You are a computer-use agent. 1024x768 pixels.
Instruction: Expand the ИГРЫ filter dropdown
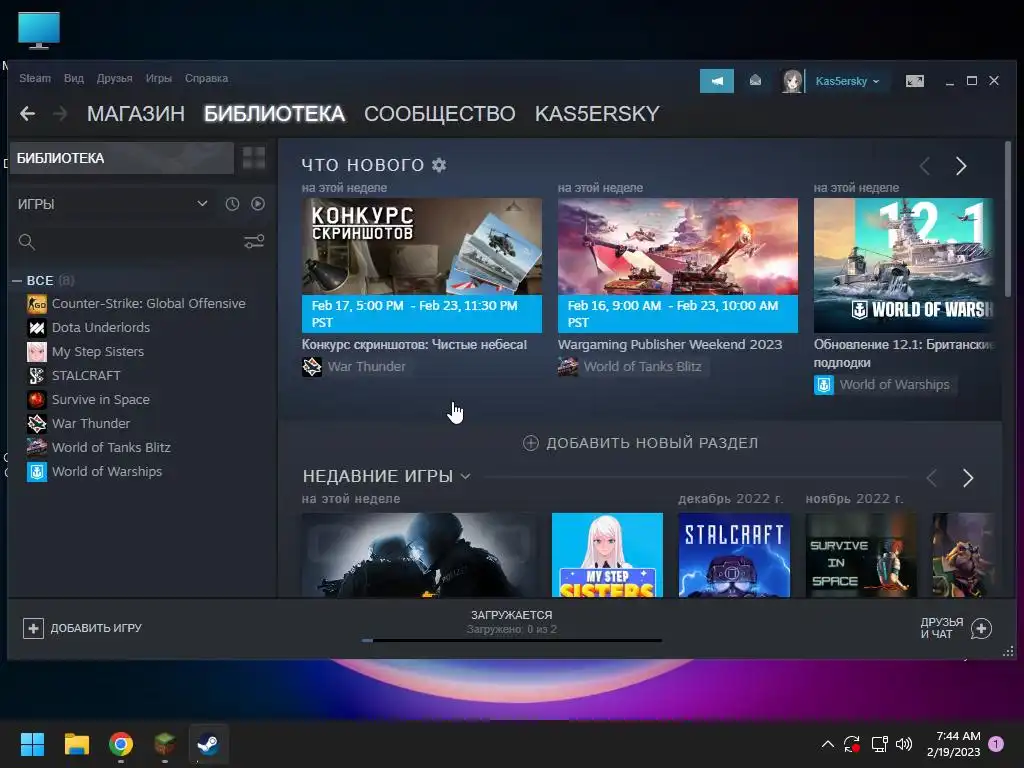(202, 204)
